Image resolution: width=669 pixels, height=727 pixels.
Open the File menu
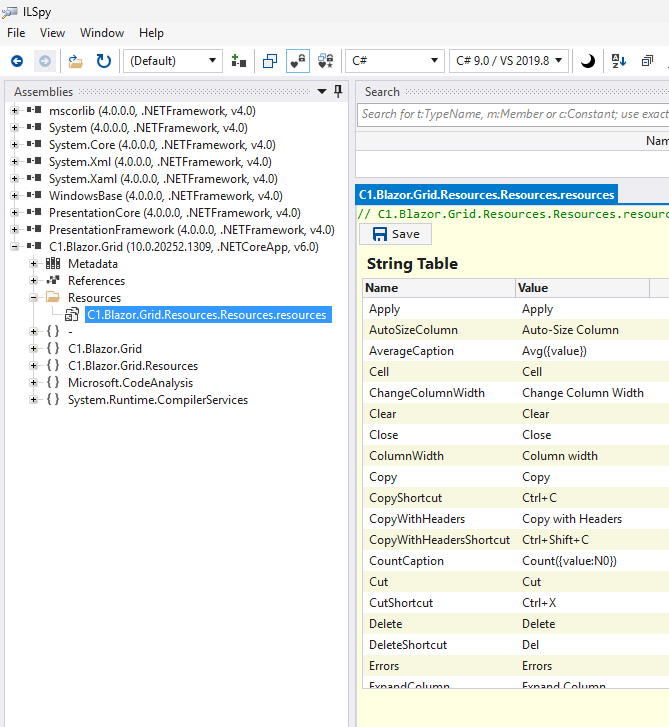(x=16, y=33)
